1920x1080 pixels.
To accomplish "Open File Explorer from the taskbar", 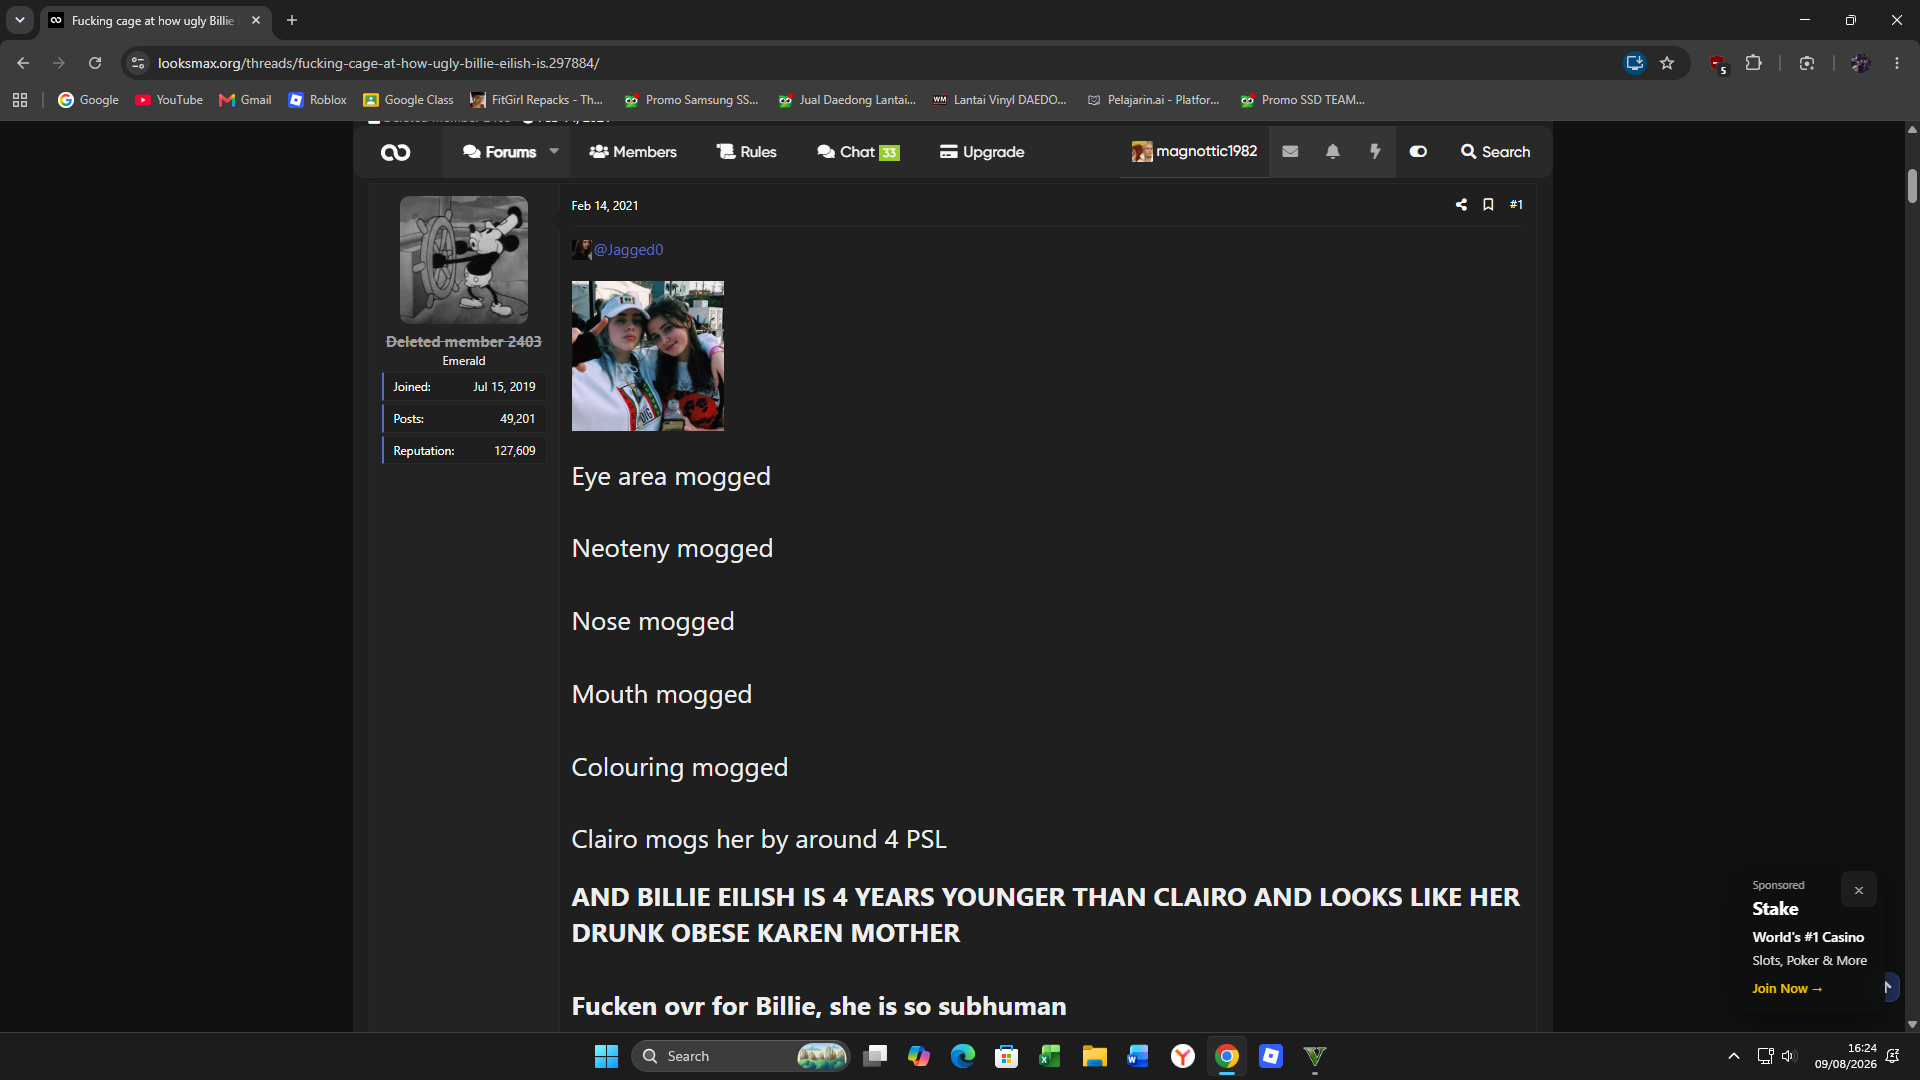I will pos(1095,1056).
